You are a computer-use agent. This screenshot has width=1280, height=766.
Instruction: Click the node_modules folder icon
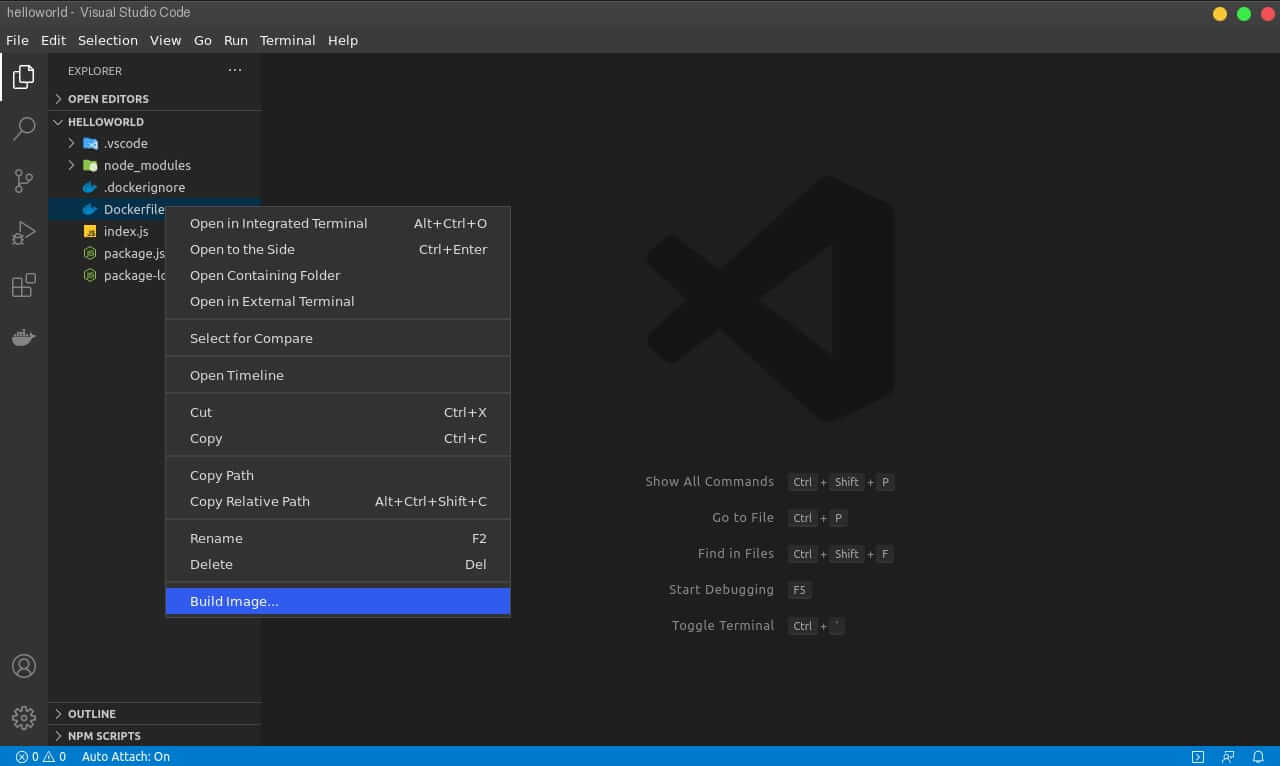90,165
